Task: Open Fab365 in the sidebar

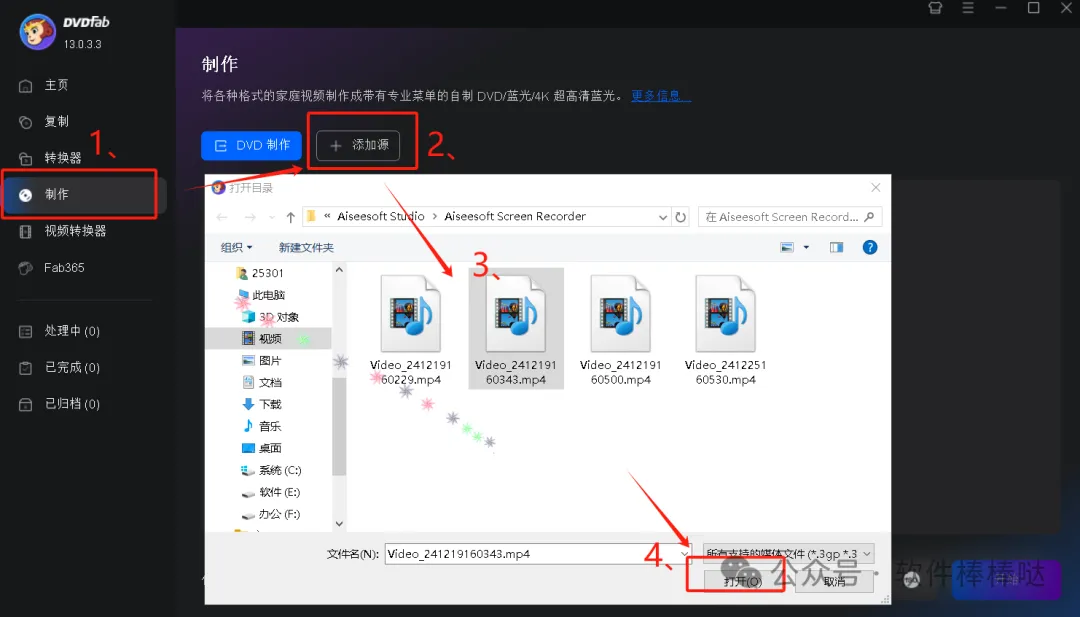Action: pos(52,268)
